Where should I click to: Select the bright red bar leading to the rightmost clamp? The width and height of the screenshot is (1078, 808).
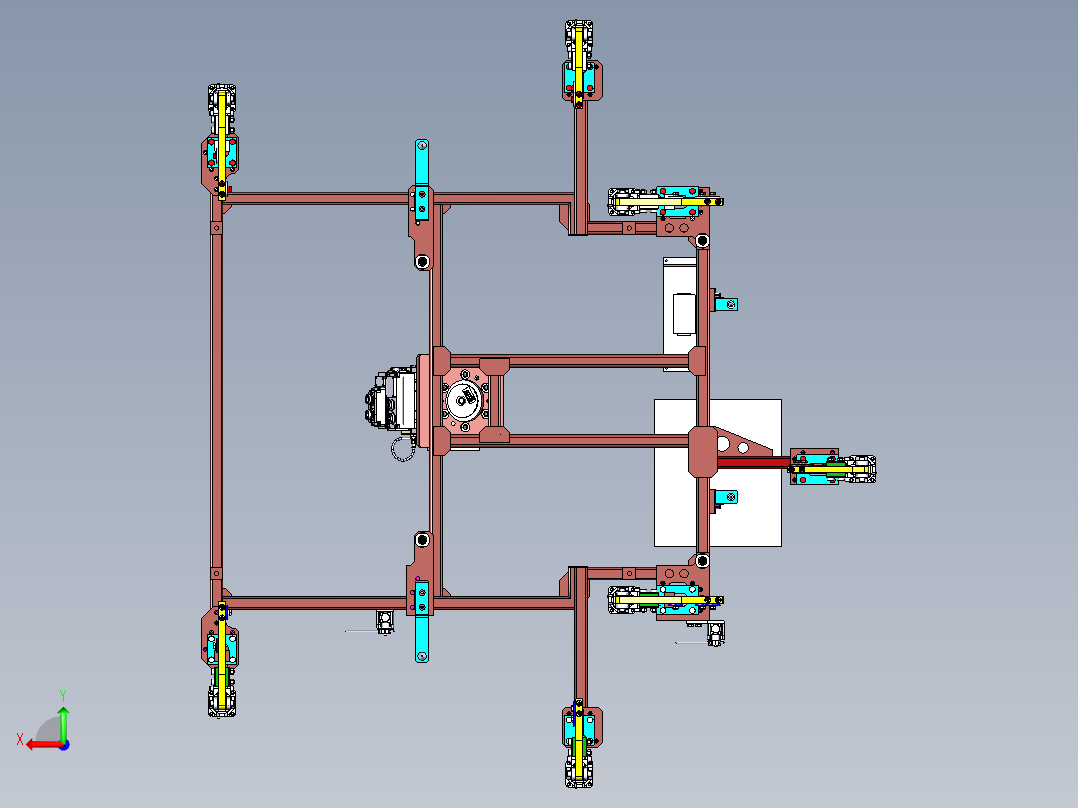coord(754,462)
